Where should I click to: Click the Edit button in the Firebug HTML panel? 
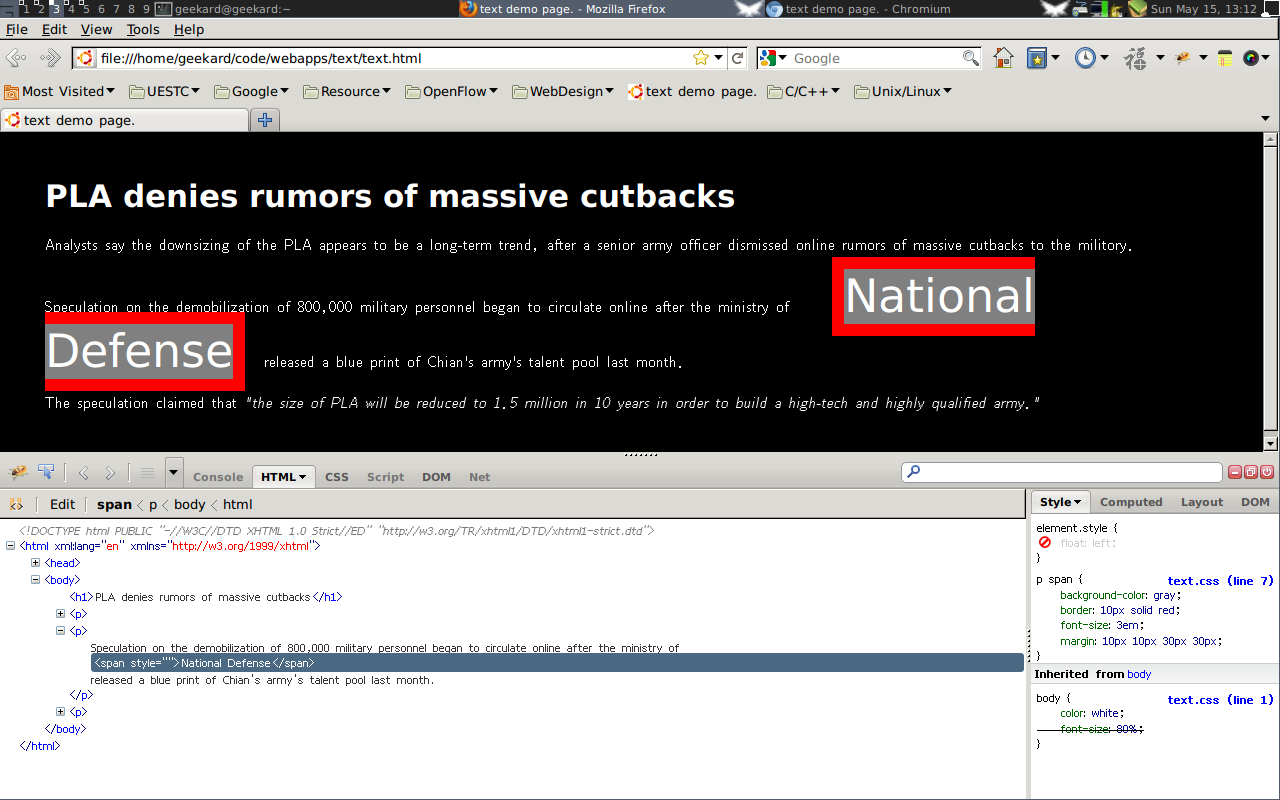(62, 504)
